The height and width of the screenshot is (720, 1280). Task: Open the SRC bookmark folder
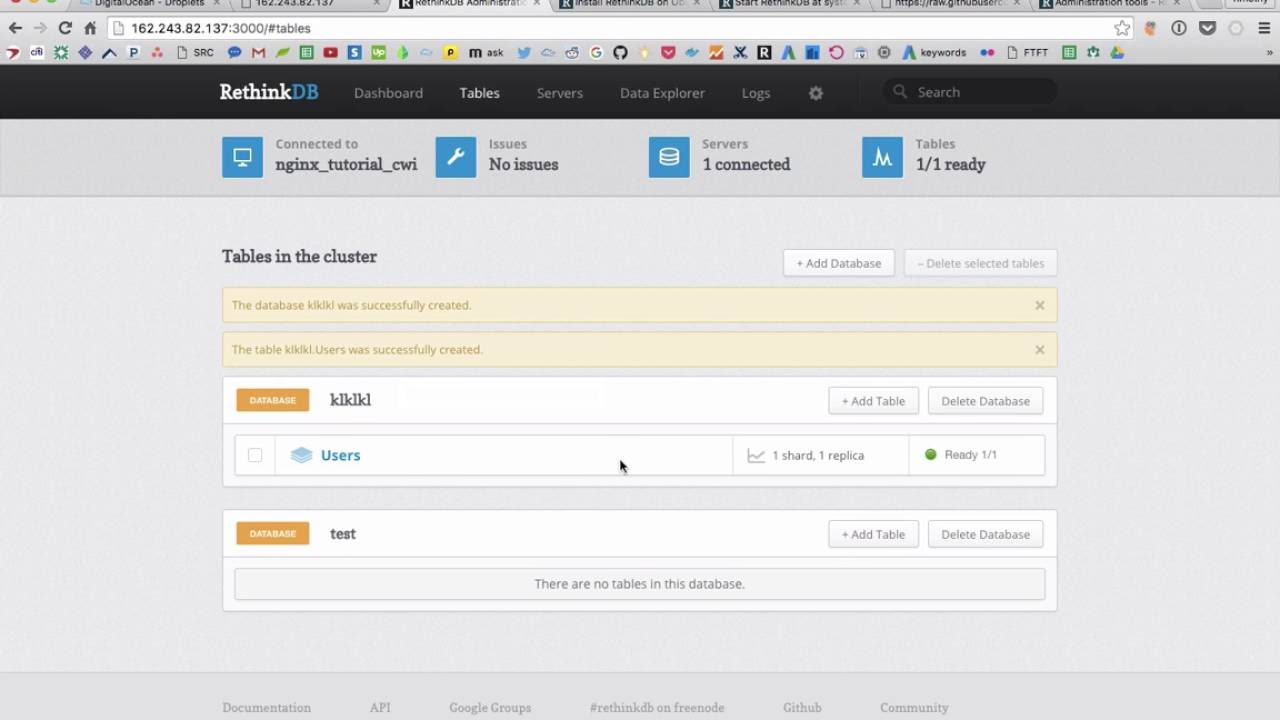tap(195, 52)
